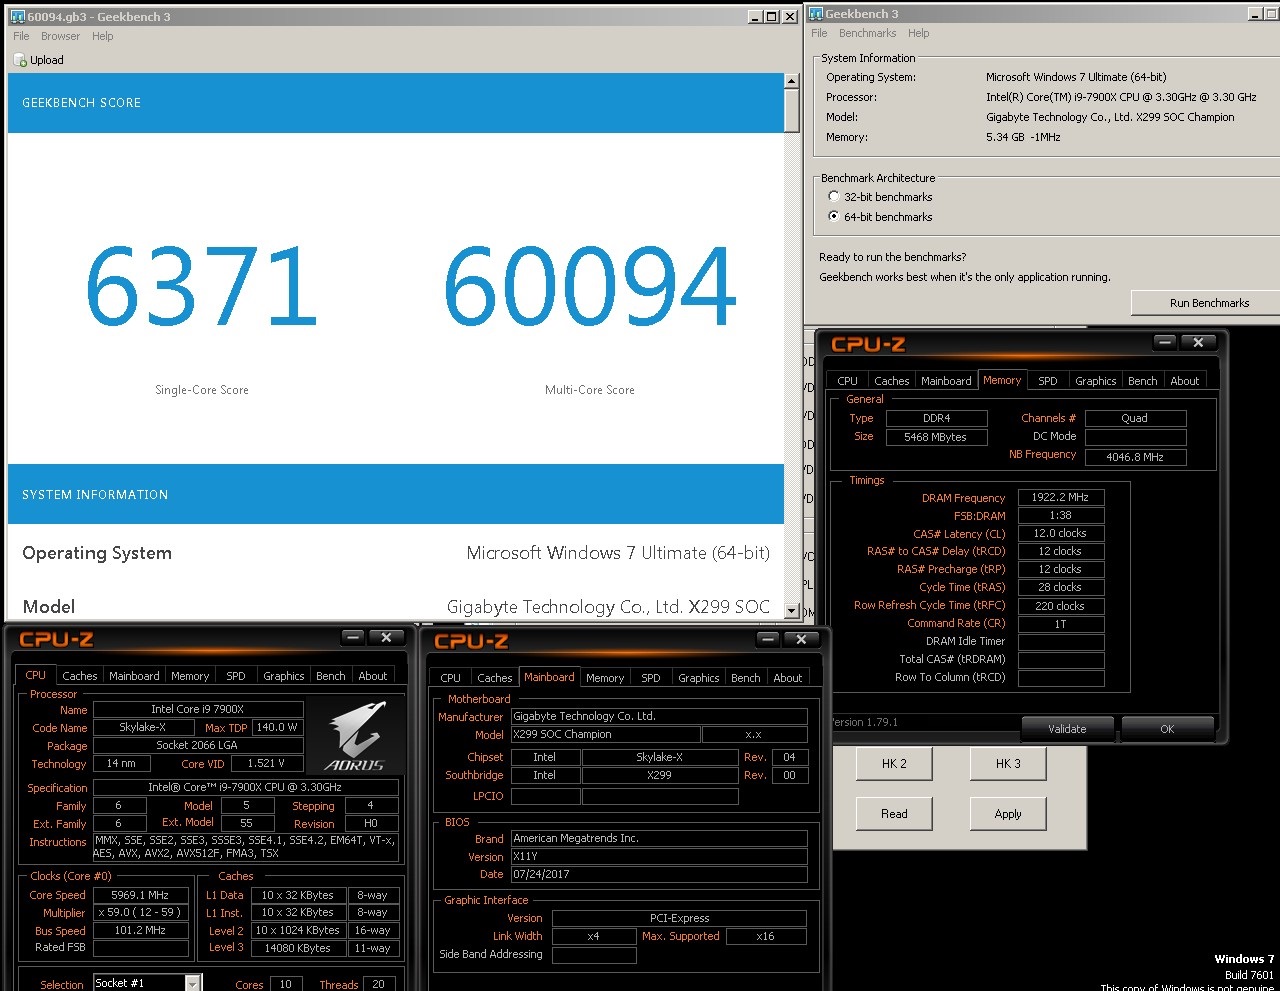Image resolution: width=1280 pixels, height=991 pixels.
Task: Switch to Memory tab in CPU-Z CPU window
Action: pyautogui.click(x=190, y=676)
